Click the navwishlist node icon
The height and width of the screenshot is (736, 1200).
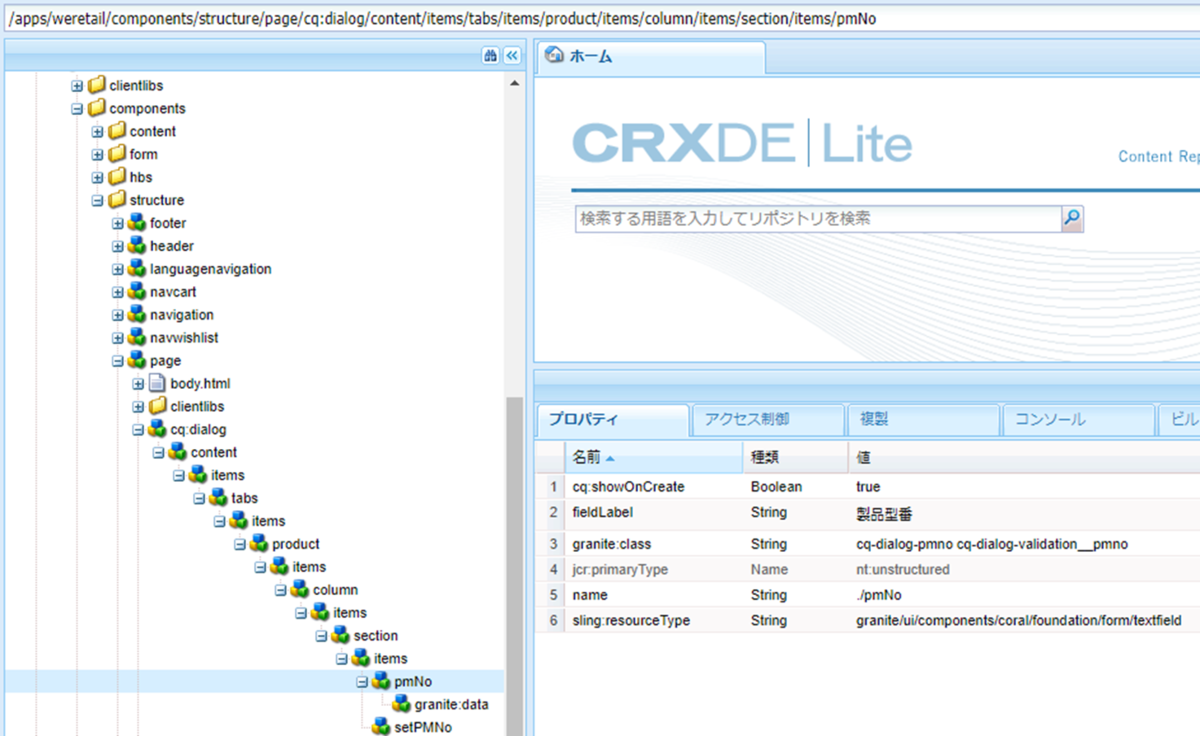click(x=137, y=338)
